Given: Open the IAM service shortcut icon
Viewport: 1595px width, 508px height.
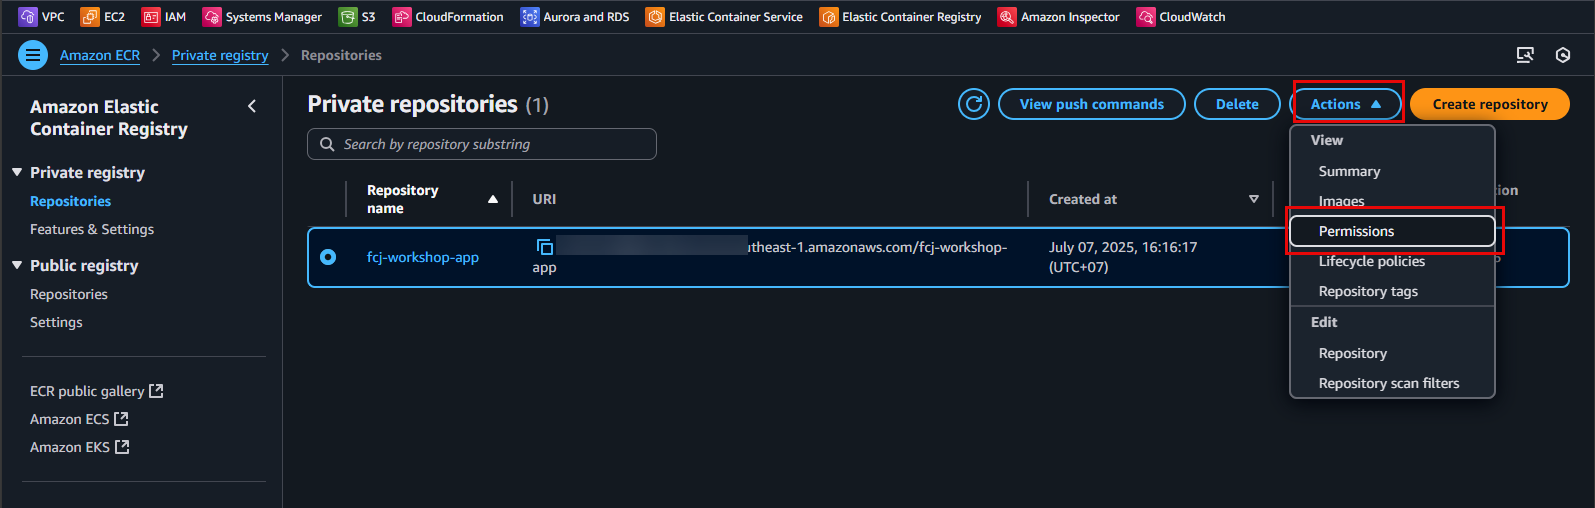Looking at the screenshot, I should tap(151, 17).
